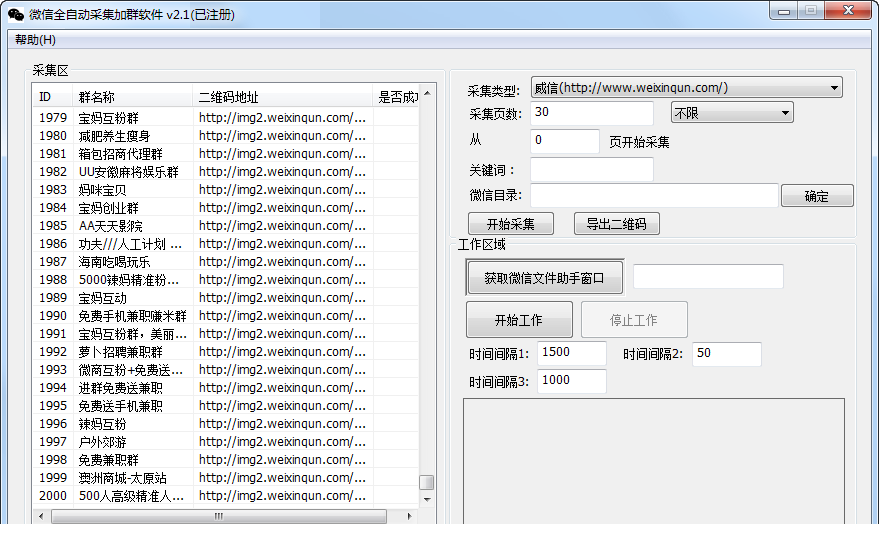The image size is (879, 547).
Task: Select row 2000 500人高级精准人
Action: pyautogui.click(x=225, y=495)
